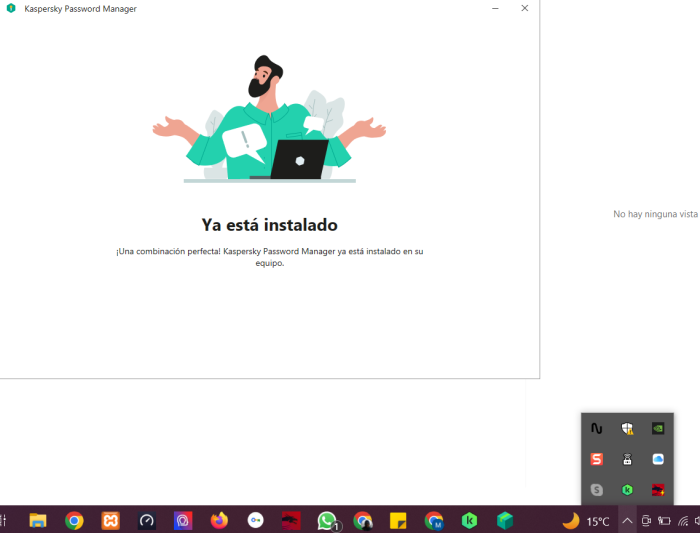Viewport: 700px width, 533px height.
Task: Collapse the hidden tray icons overflow arrow
Action: point(627,521)
